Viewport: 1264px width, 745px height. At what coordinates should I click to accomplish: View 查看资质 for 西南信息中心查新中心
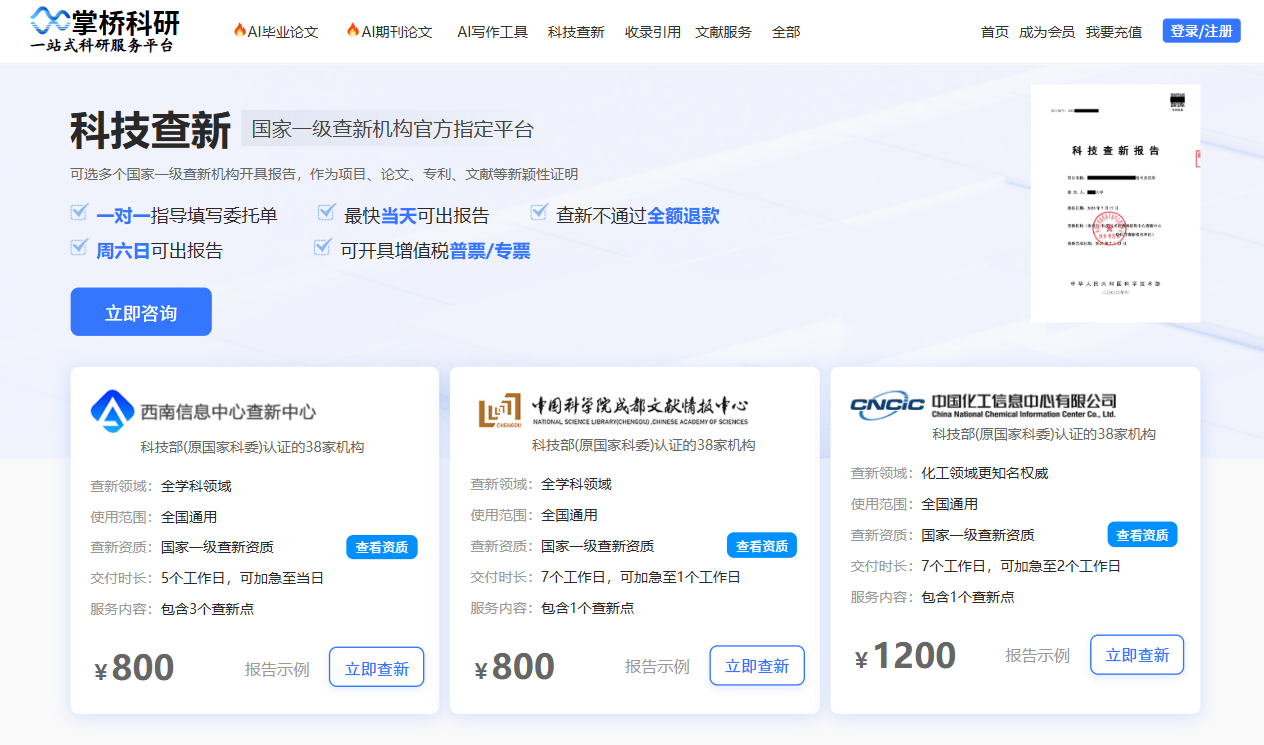(x=382, y=547)
